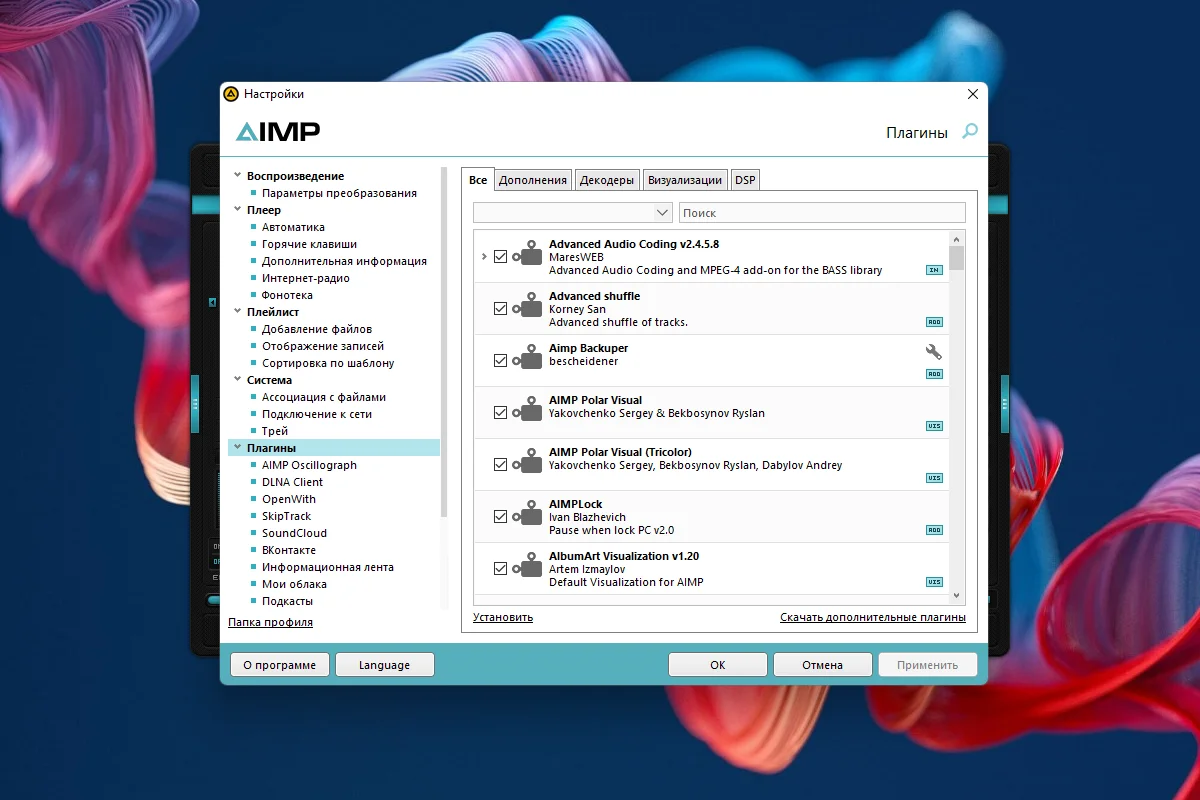Open the DLNA Client plugin settings

pyautogui.click(x=293, y=482)
